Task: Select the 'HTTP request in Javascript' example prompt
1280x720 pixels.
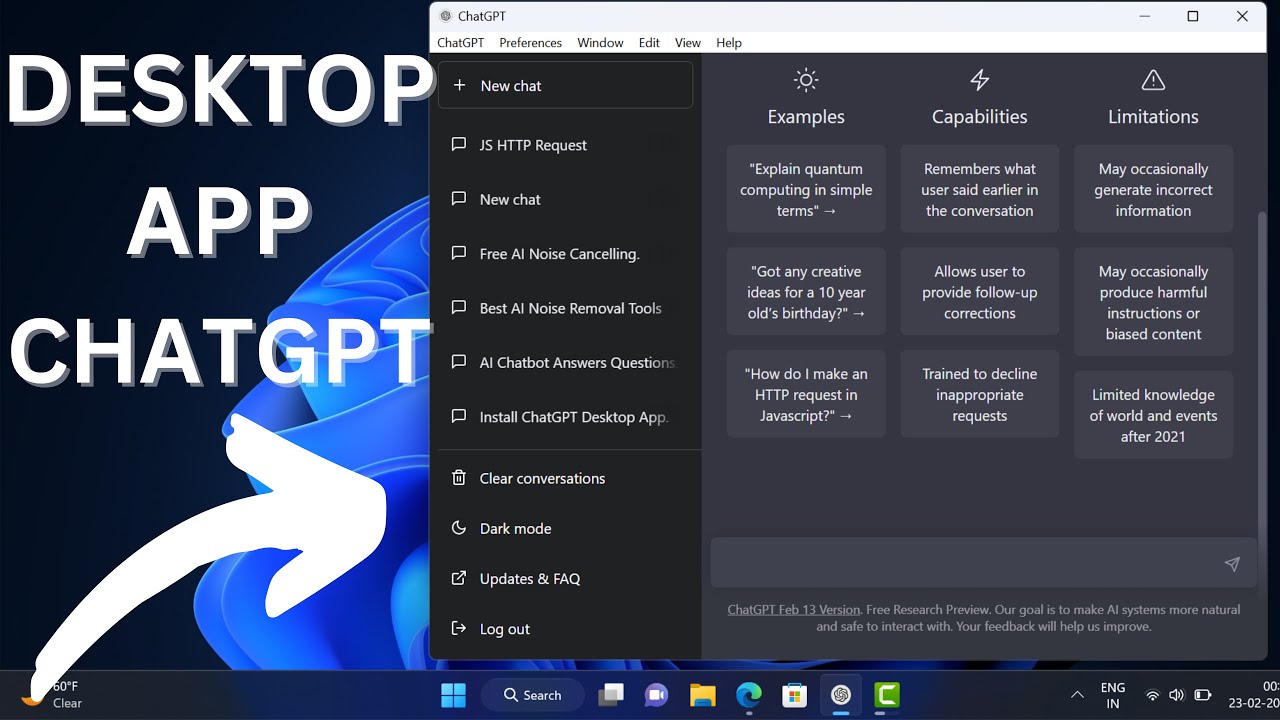Action: point(806,394)
